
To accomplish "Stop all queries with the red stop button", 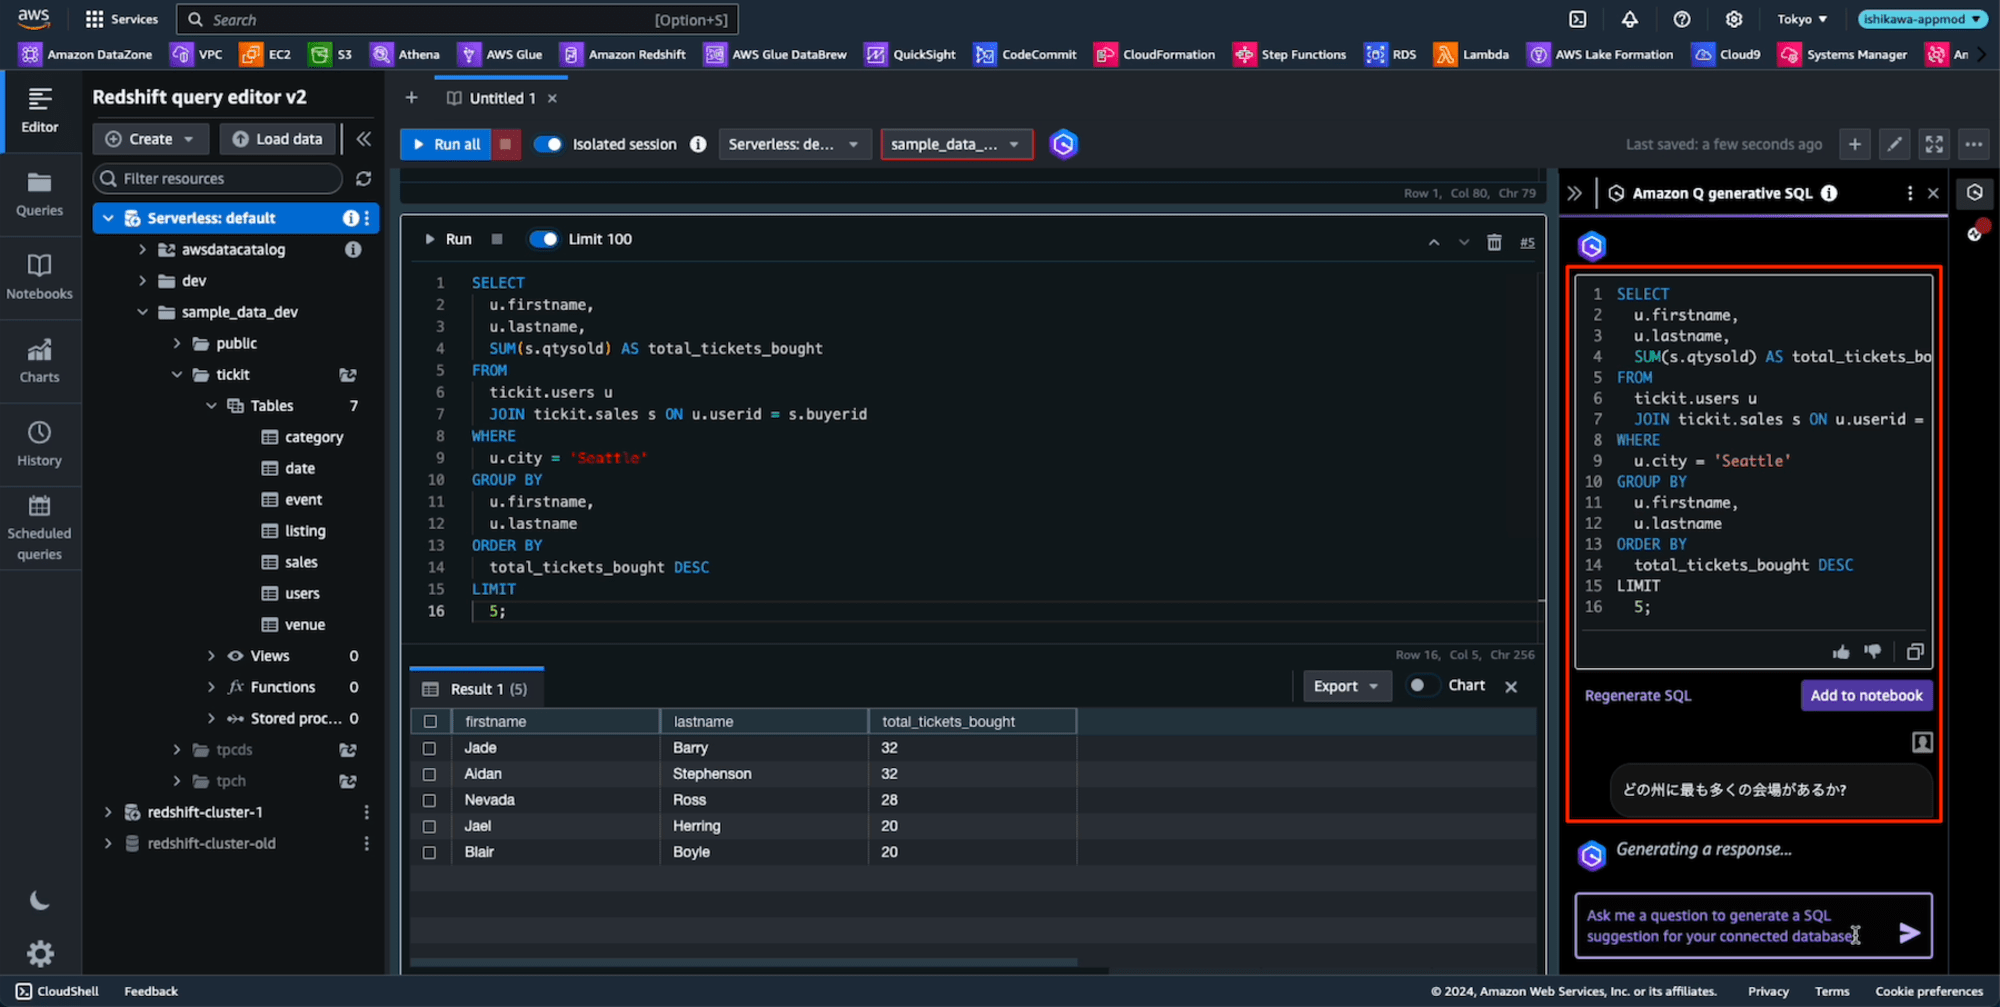I will pyautogui.click(x=506, y=144).
